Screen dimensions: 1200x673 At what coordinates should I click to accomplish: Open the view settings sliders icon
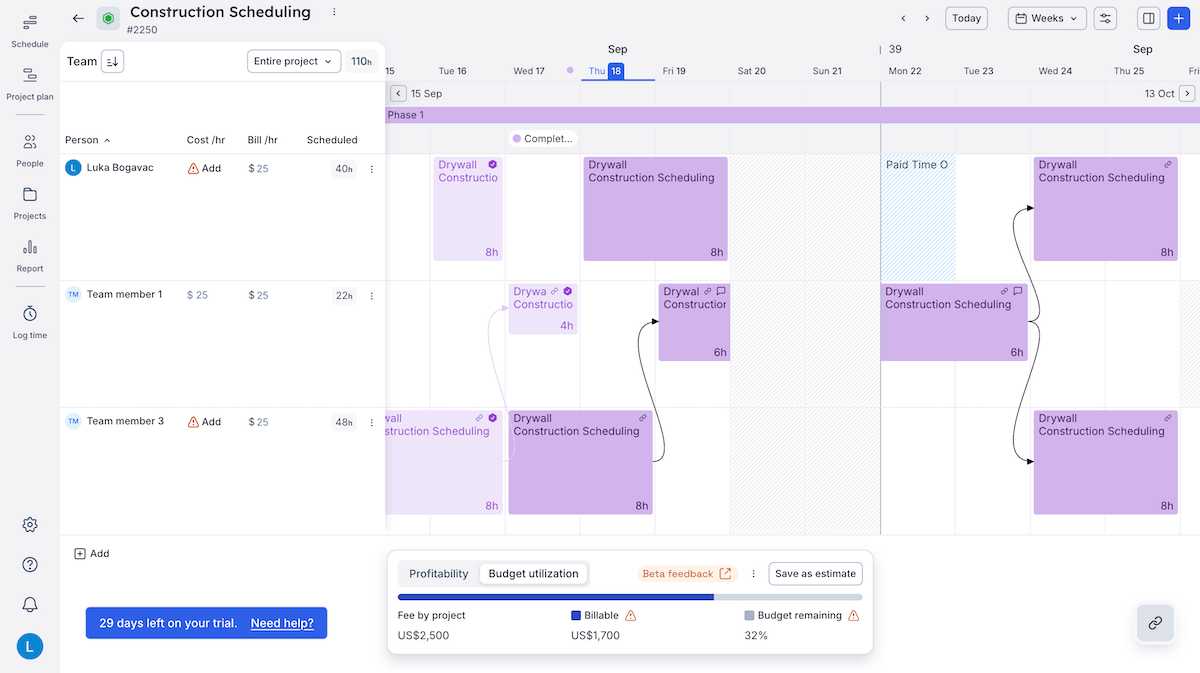coord(1105,17)
